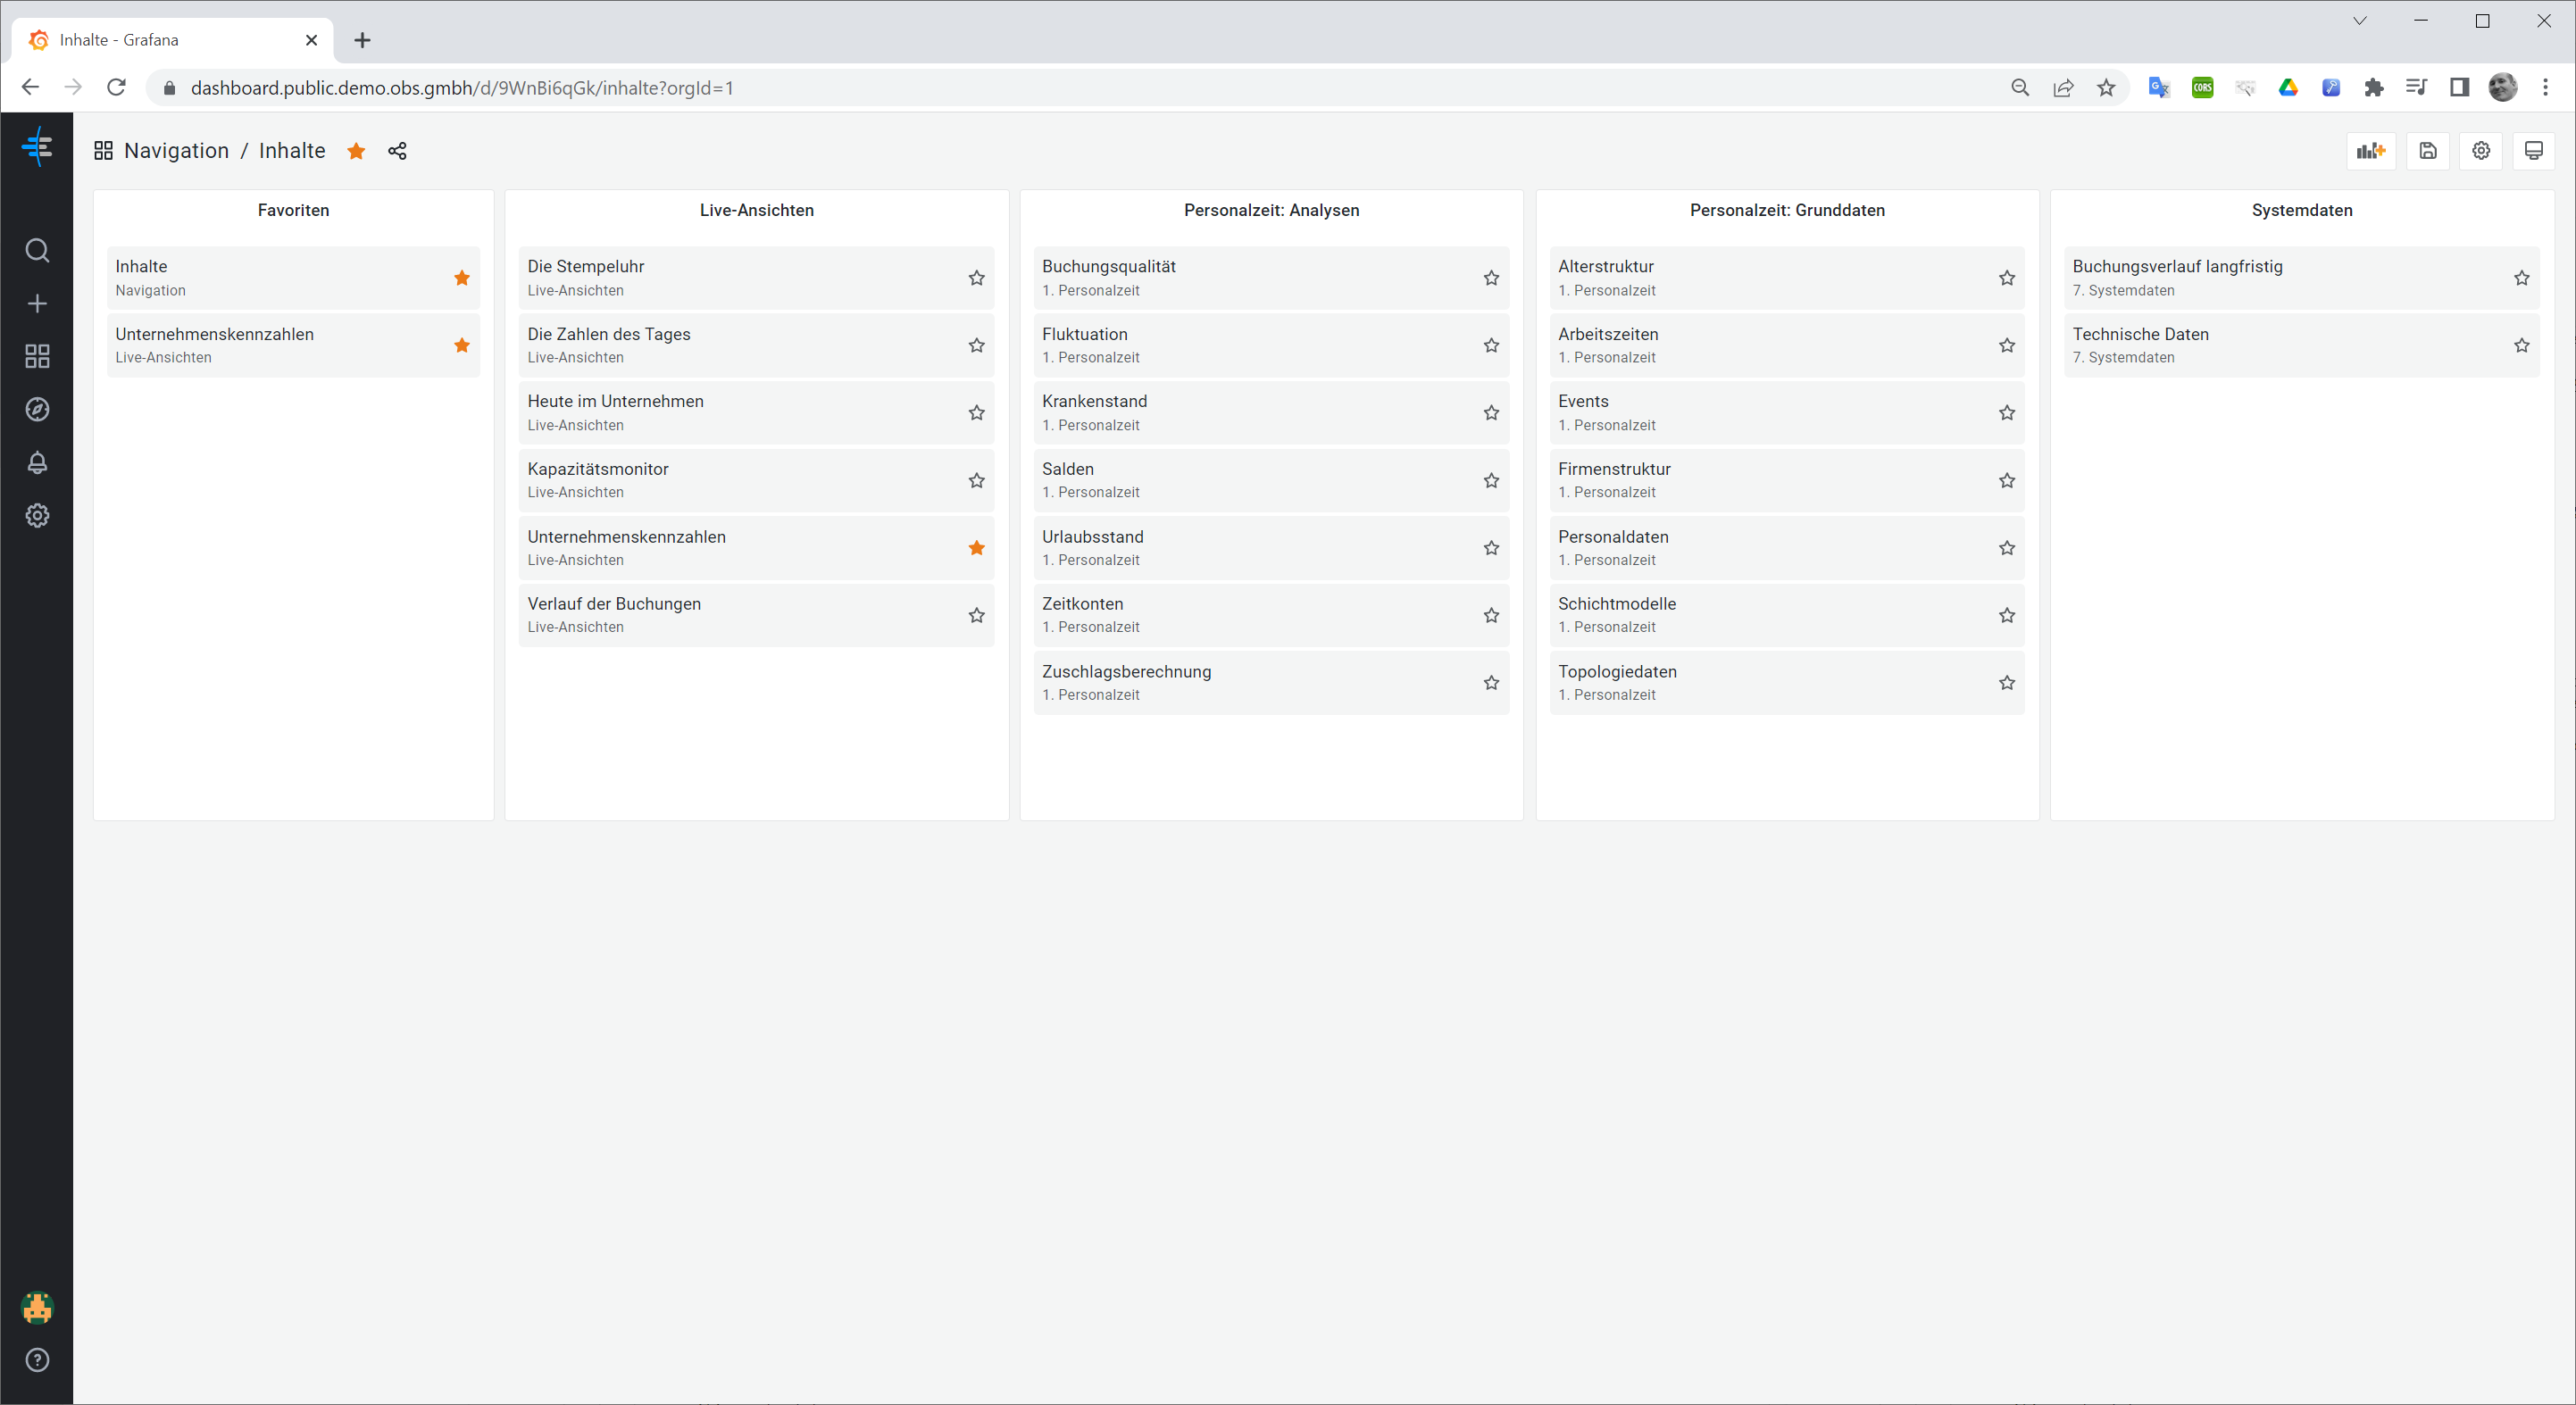The height and width of the screenshot is (1405, 2576).
Task: Share this page from the address bar
Action: (2063, 88)
